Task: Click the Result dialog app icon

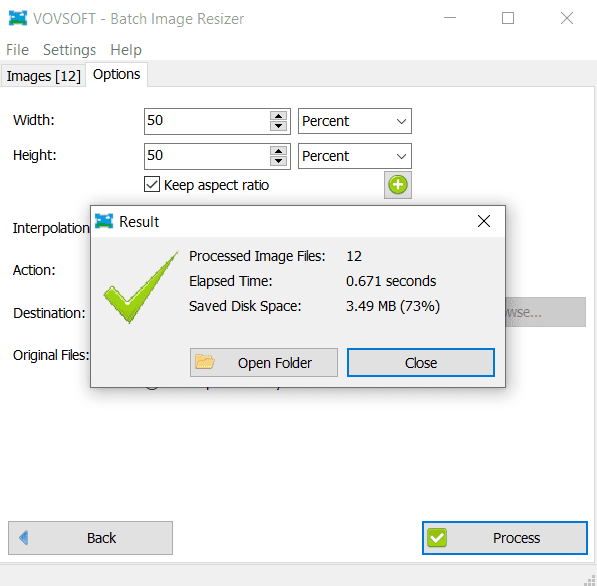Action: [x=104, y=221]
